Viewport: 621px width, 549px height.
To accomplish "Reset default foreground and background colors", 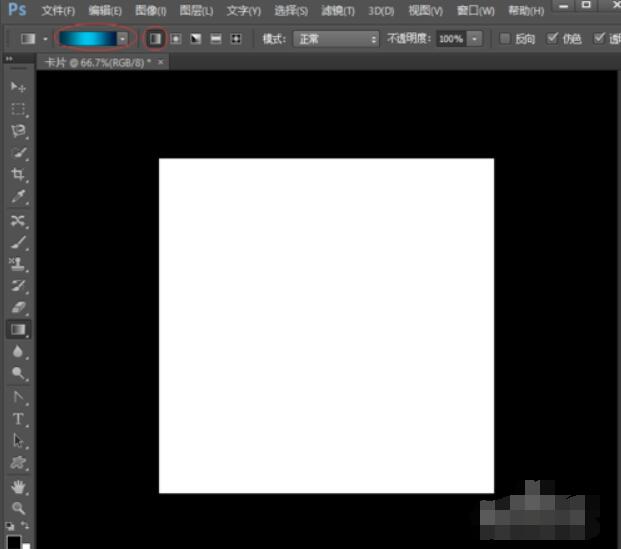I will click(x=10, y=526).
